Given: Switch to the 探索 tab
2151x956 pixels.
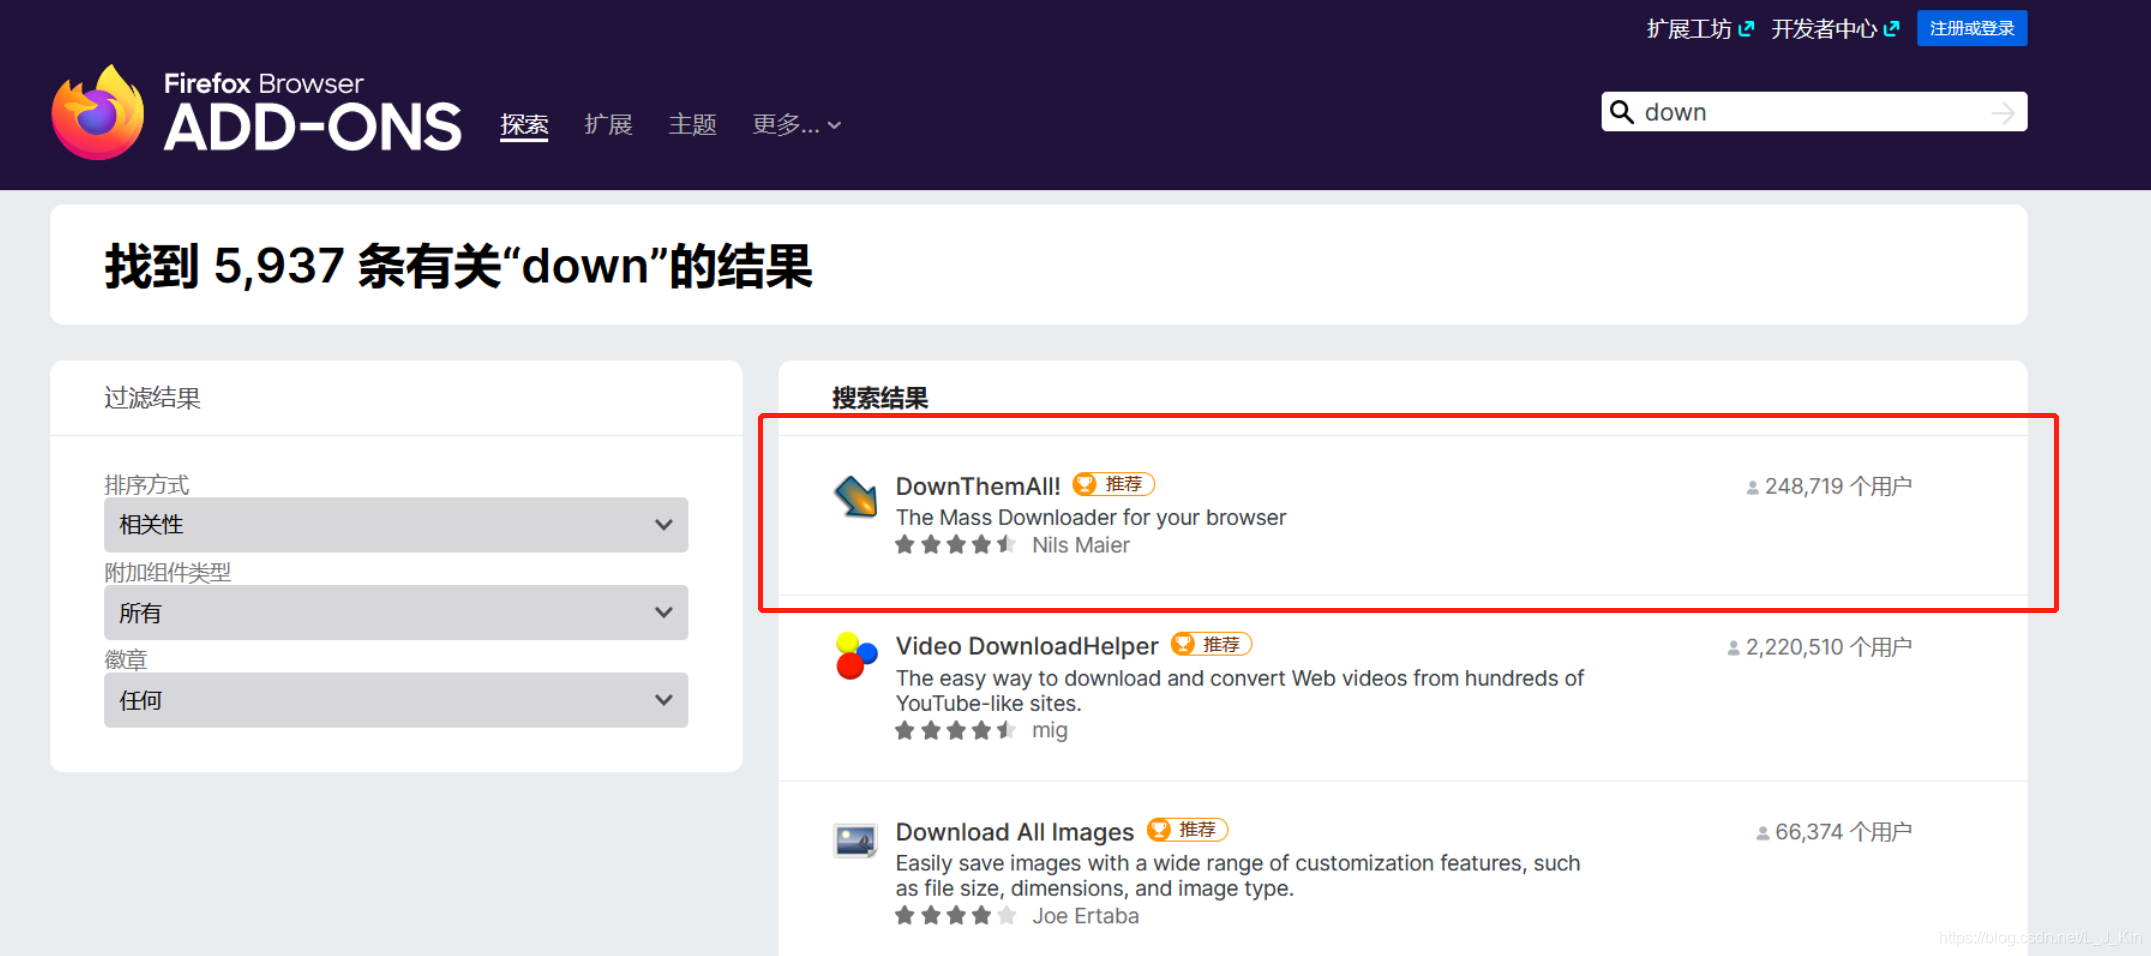Looking at the screenshot, I should point(524,125).
